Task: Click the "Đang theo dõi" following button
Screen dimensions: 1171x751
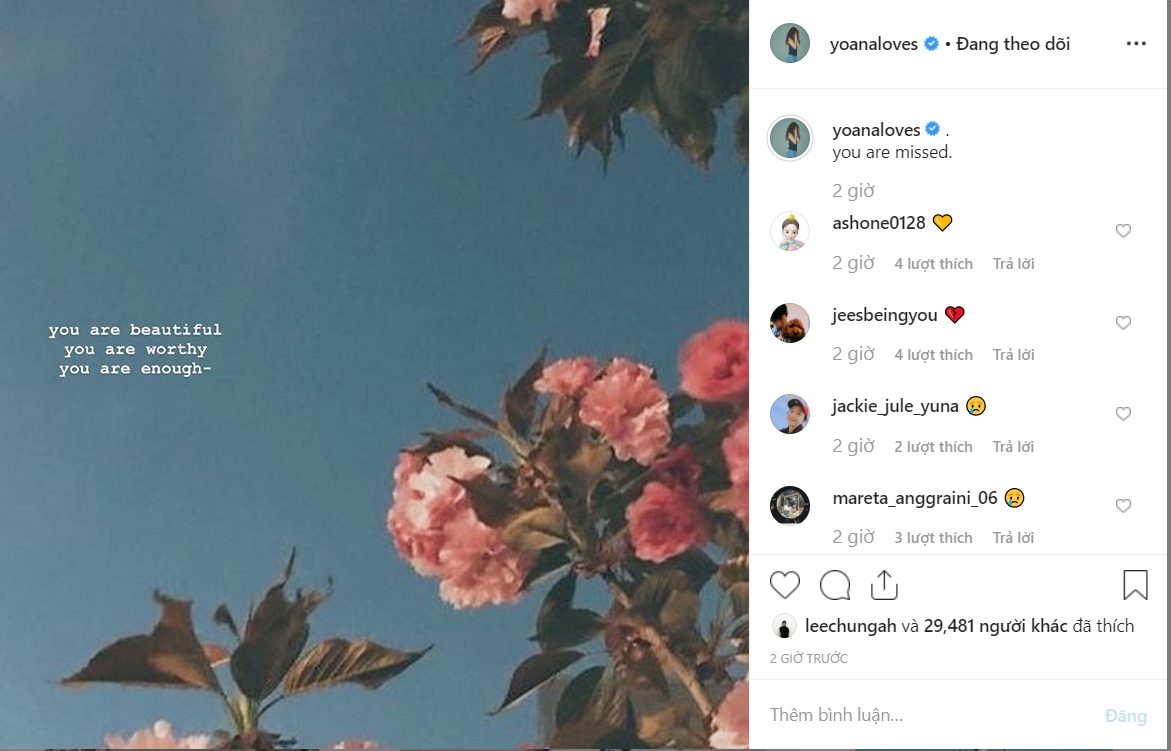Action: click(x=1013, y=44)
